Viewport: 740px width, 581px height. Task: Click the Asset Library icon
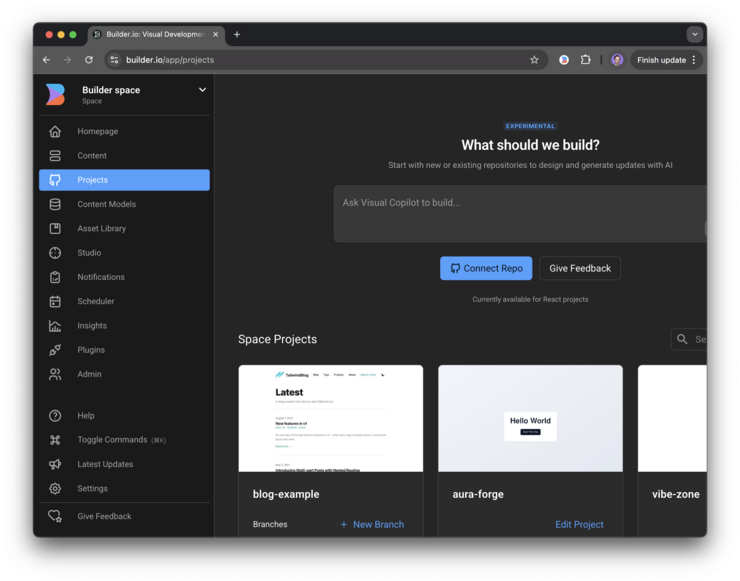click(55, 228)
